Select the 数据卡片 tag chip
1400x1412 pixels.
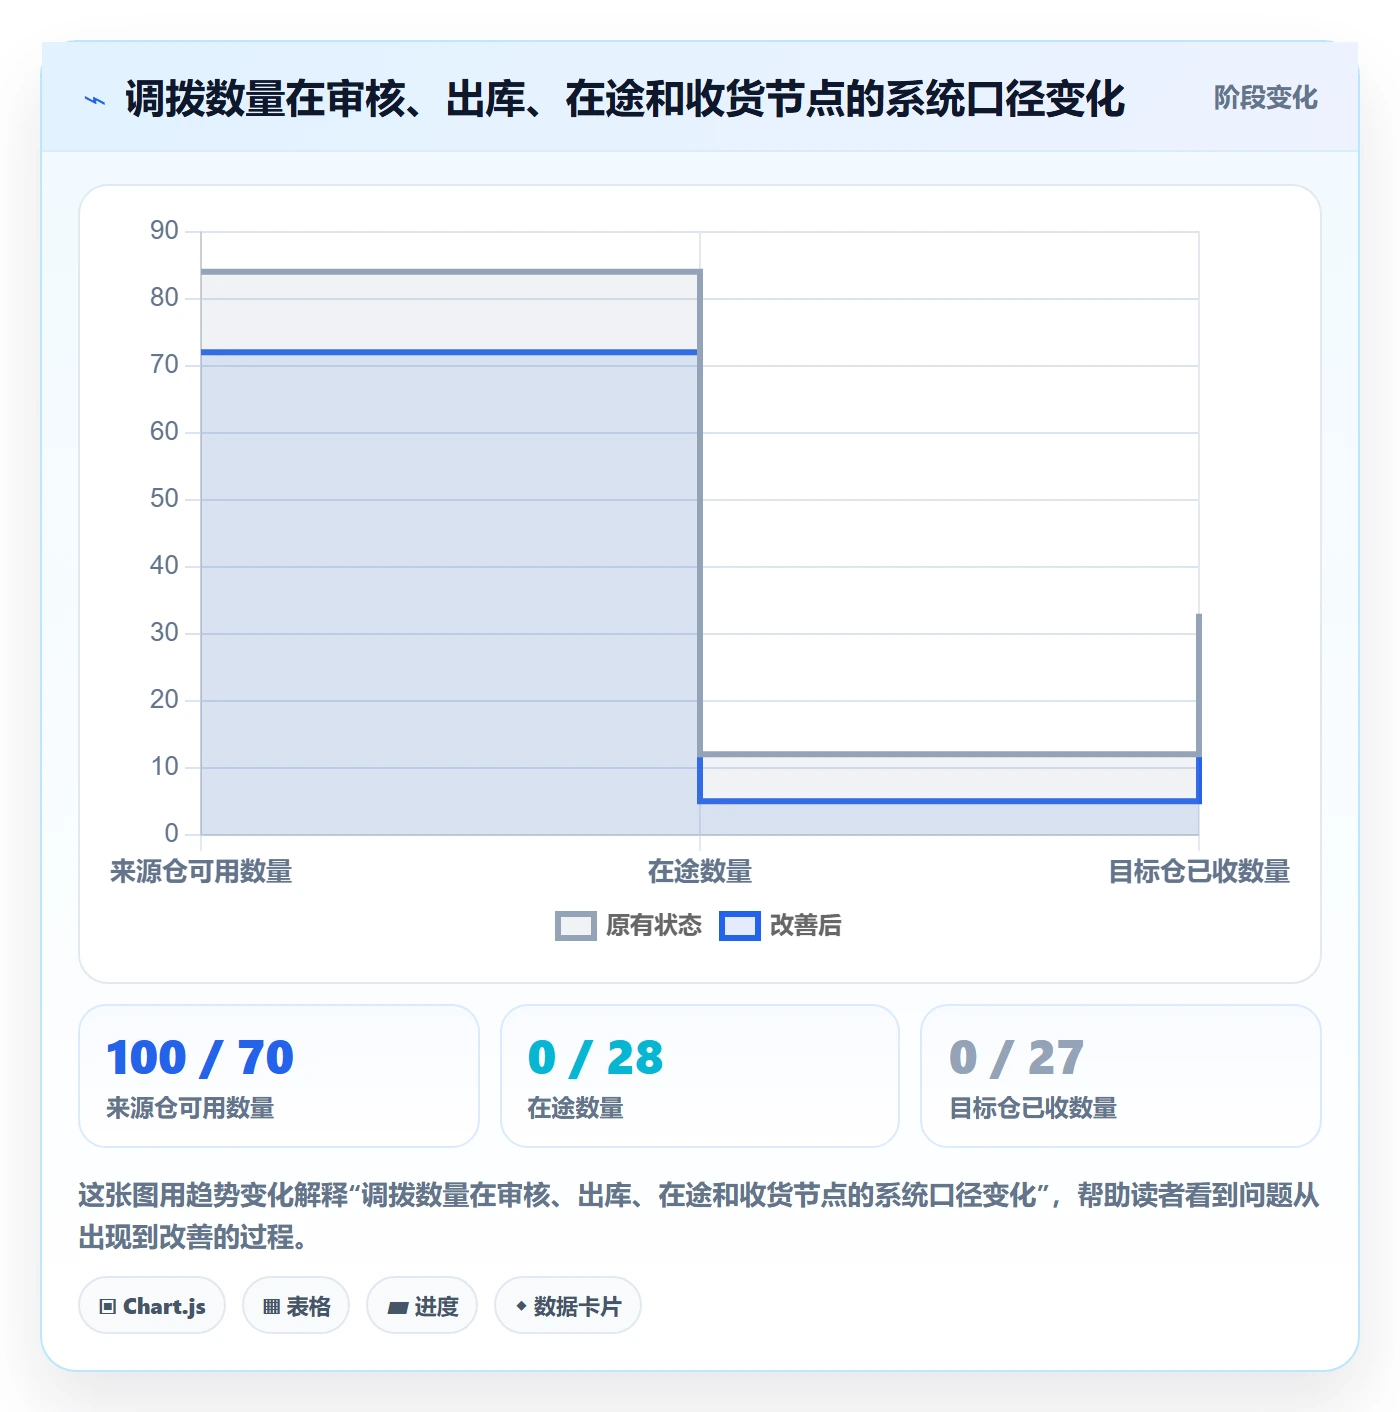568,1306
